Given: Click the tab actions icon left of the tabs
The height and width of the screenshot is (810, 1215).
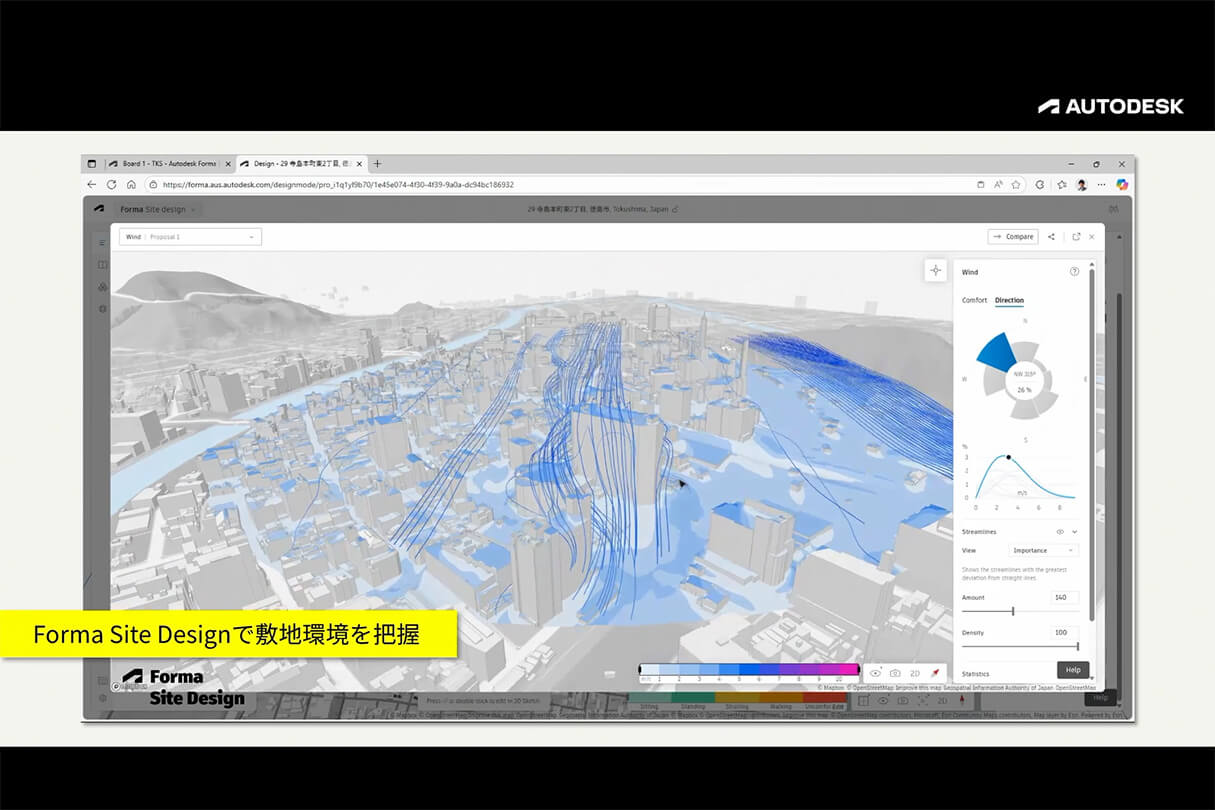Looking at the screenshot, I should pos(92,163).
